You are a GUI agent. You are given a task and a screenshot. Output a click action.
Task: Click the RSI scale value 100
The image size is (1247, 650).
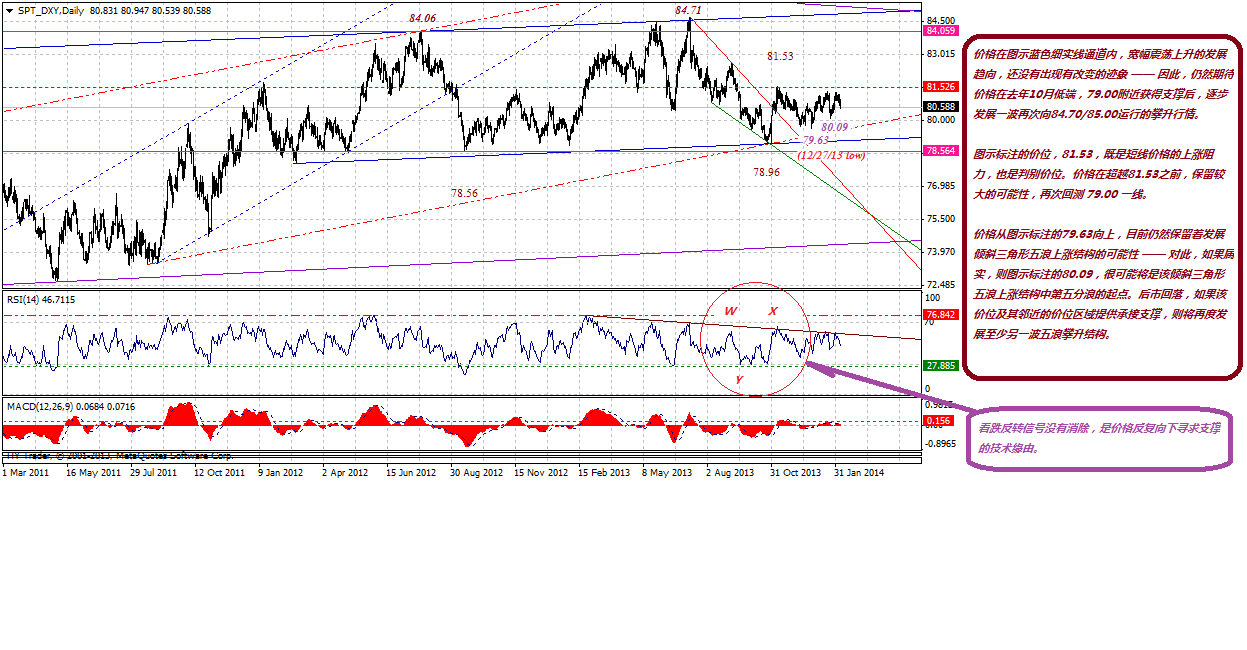pos(934,298)
